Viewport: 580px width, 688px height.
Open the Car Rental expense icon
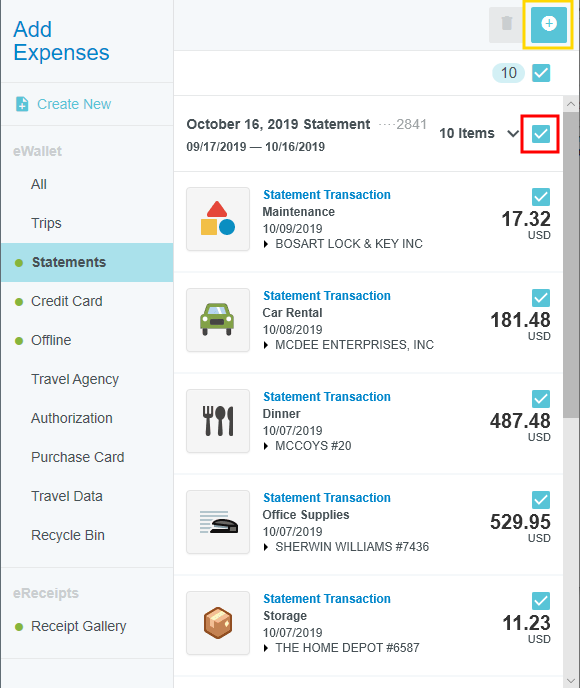218,320
